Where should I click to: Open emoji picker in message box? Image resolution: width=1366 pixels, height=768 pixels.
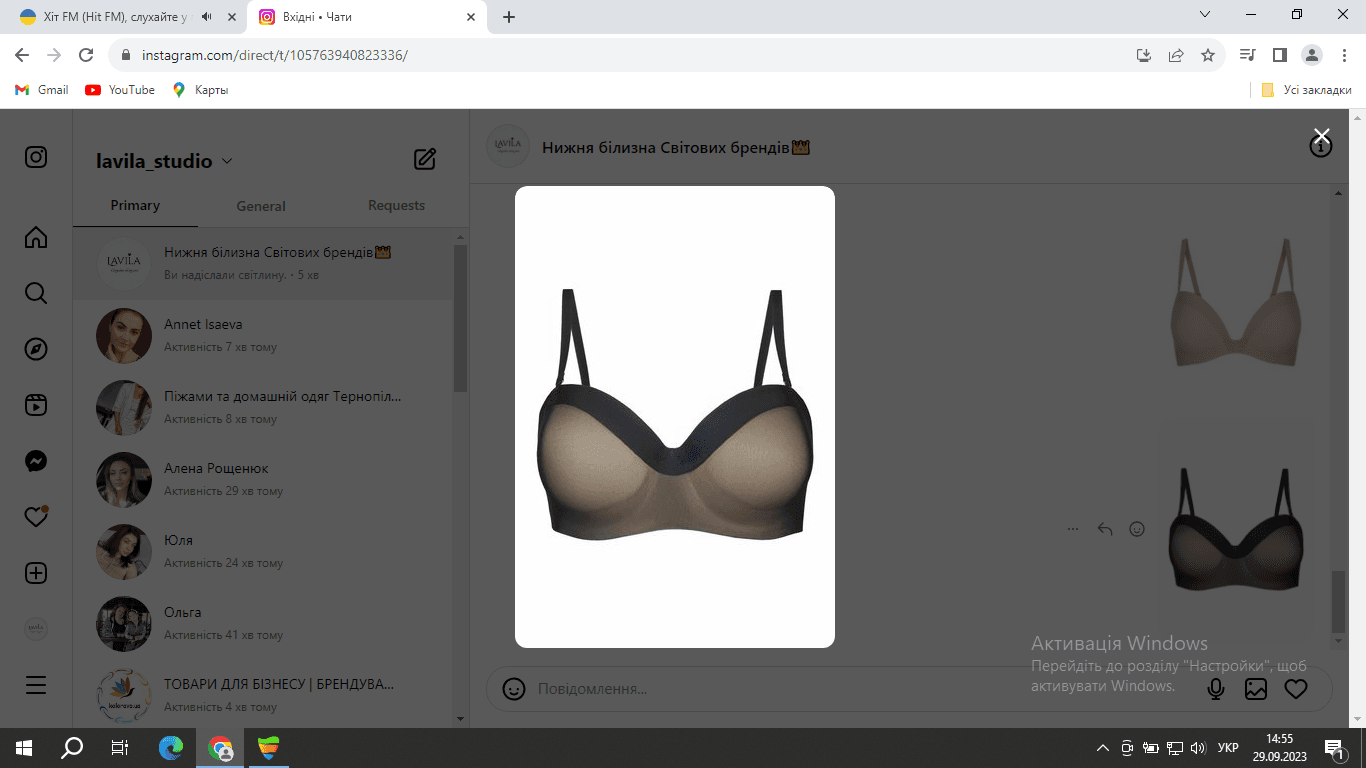tap(514, 689)
